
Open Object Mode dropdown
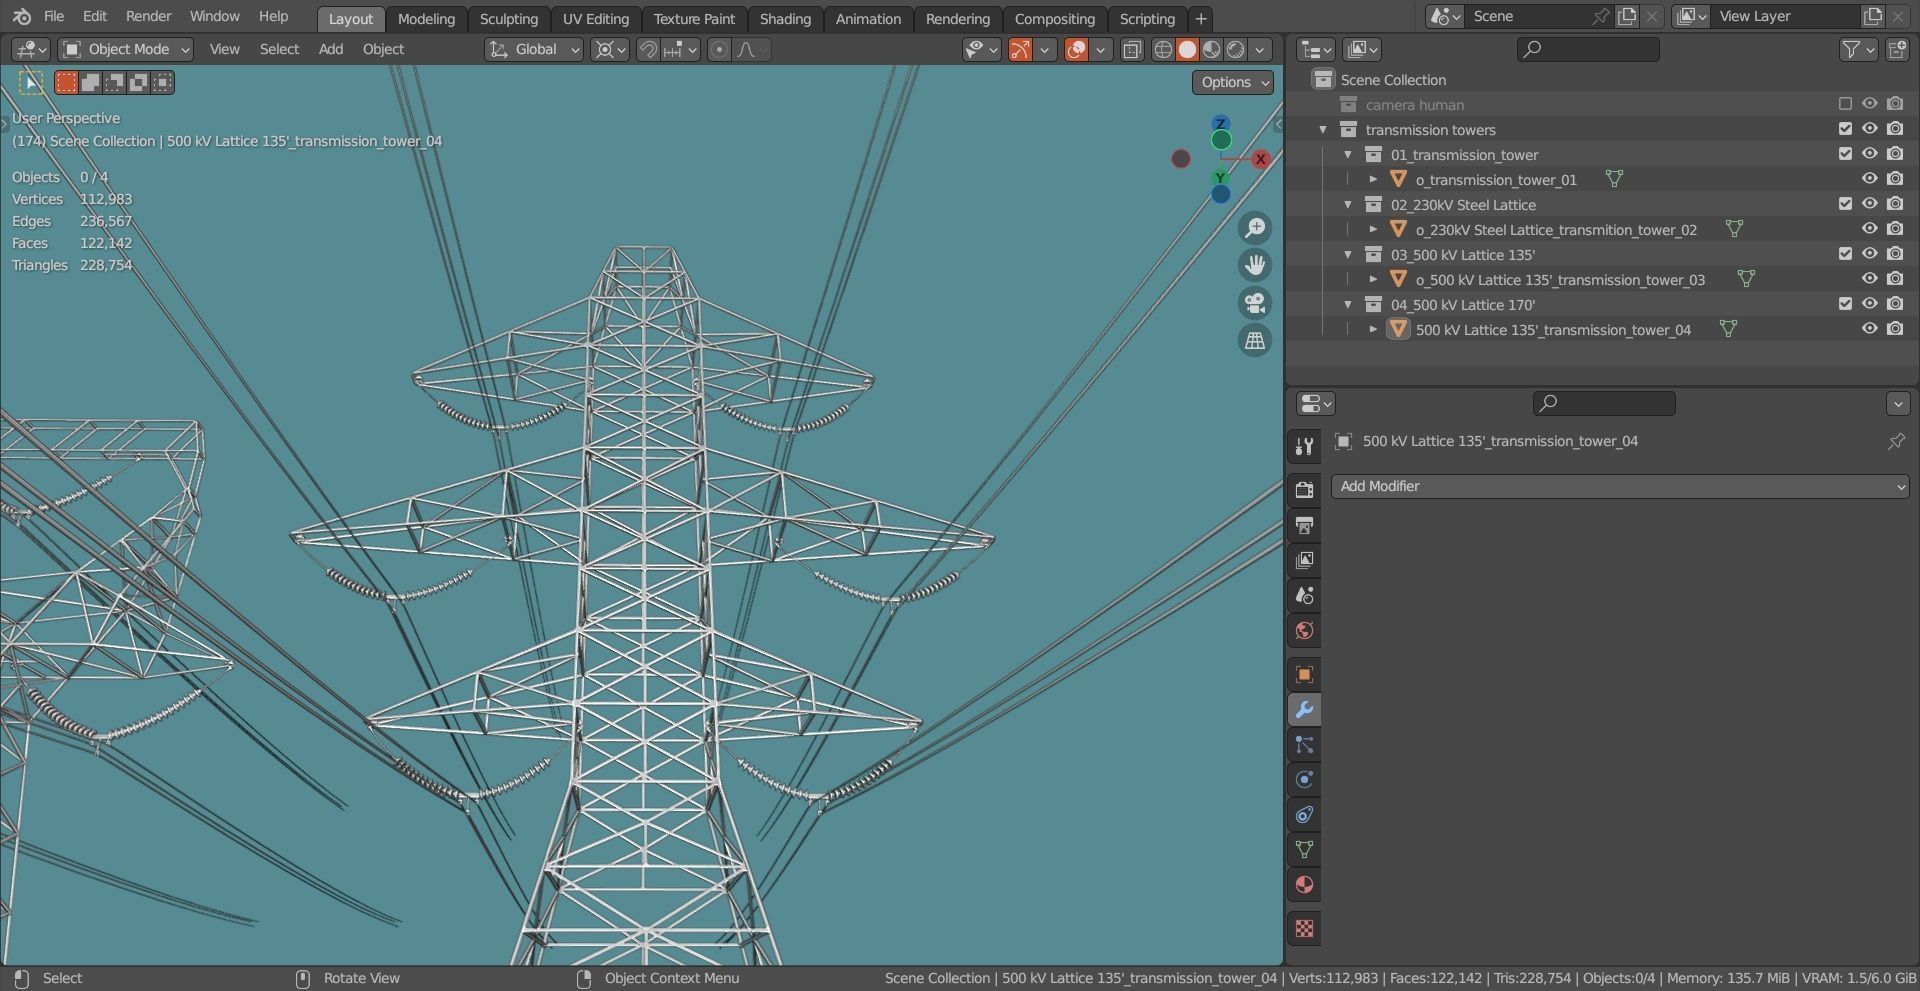126,49
